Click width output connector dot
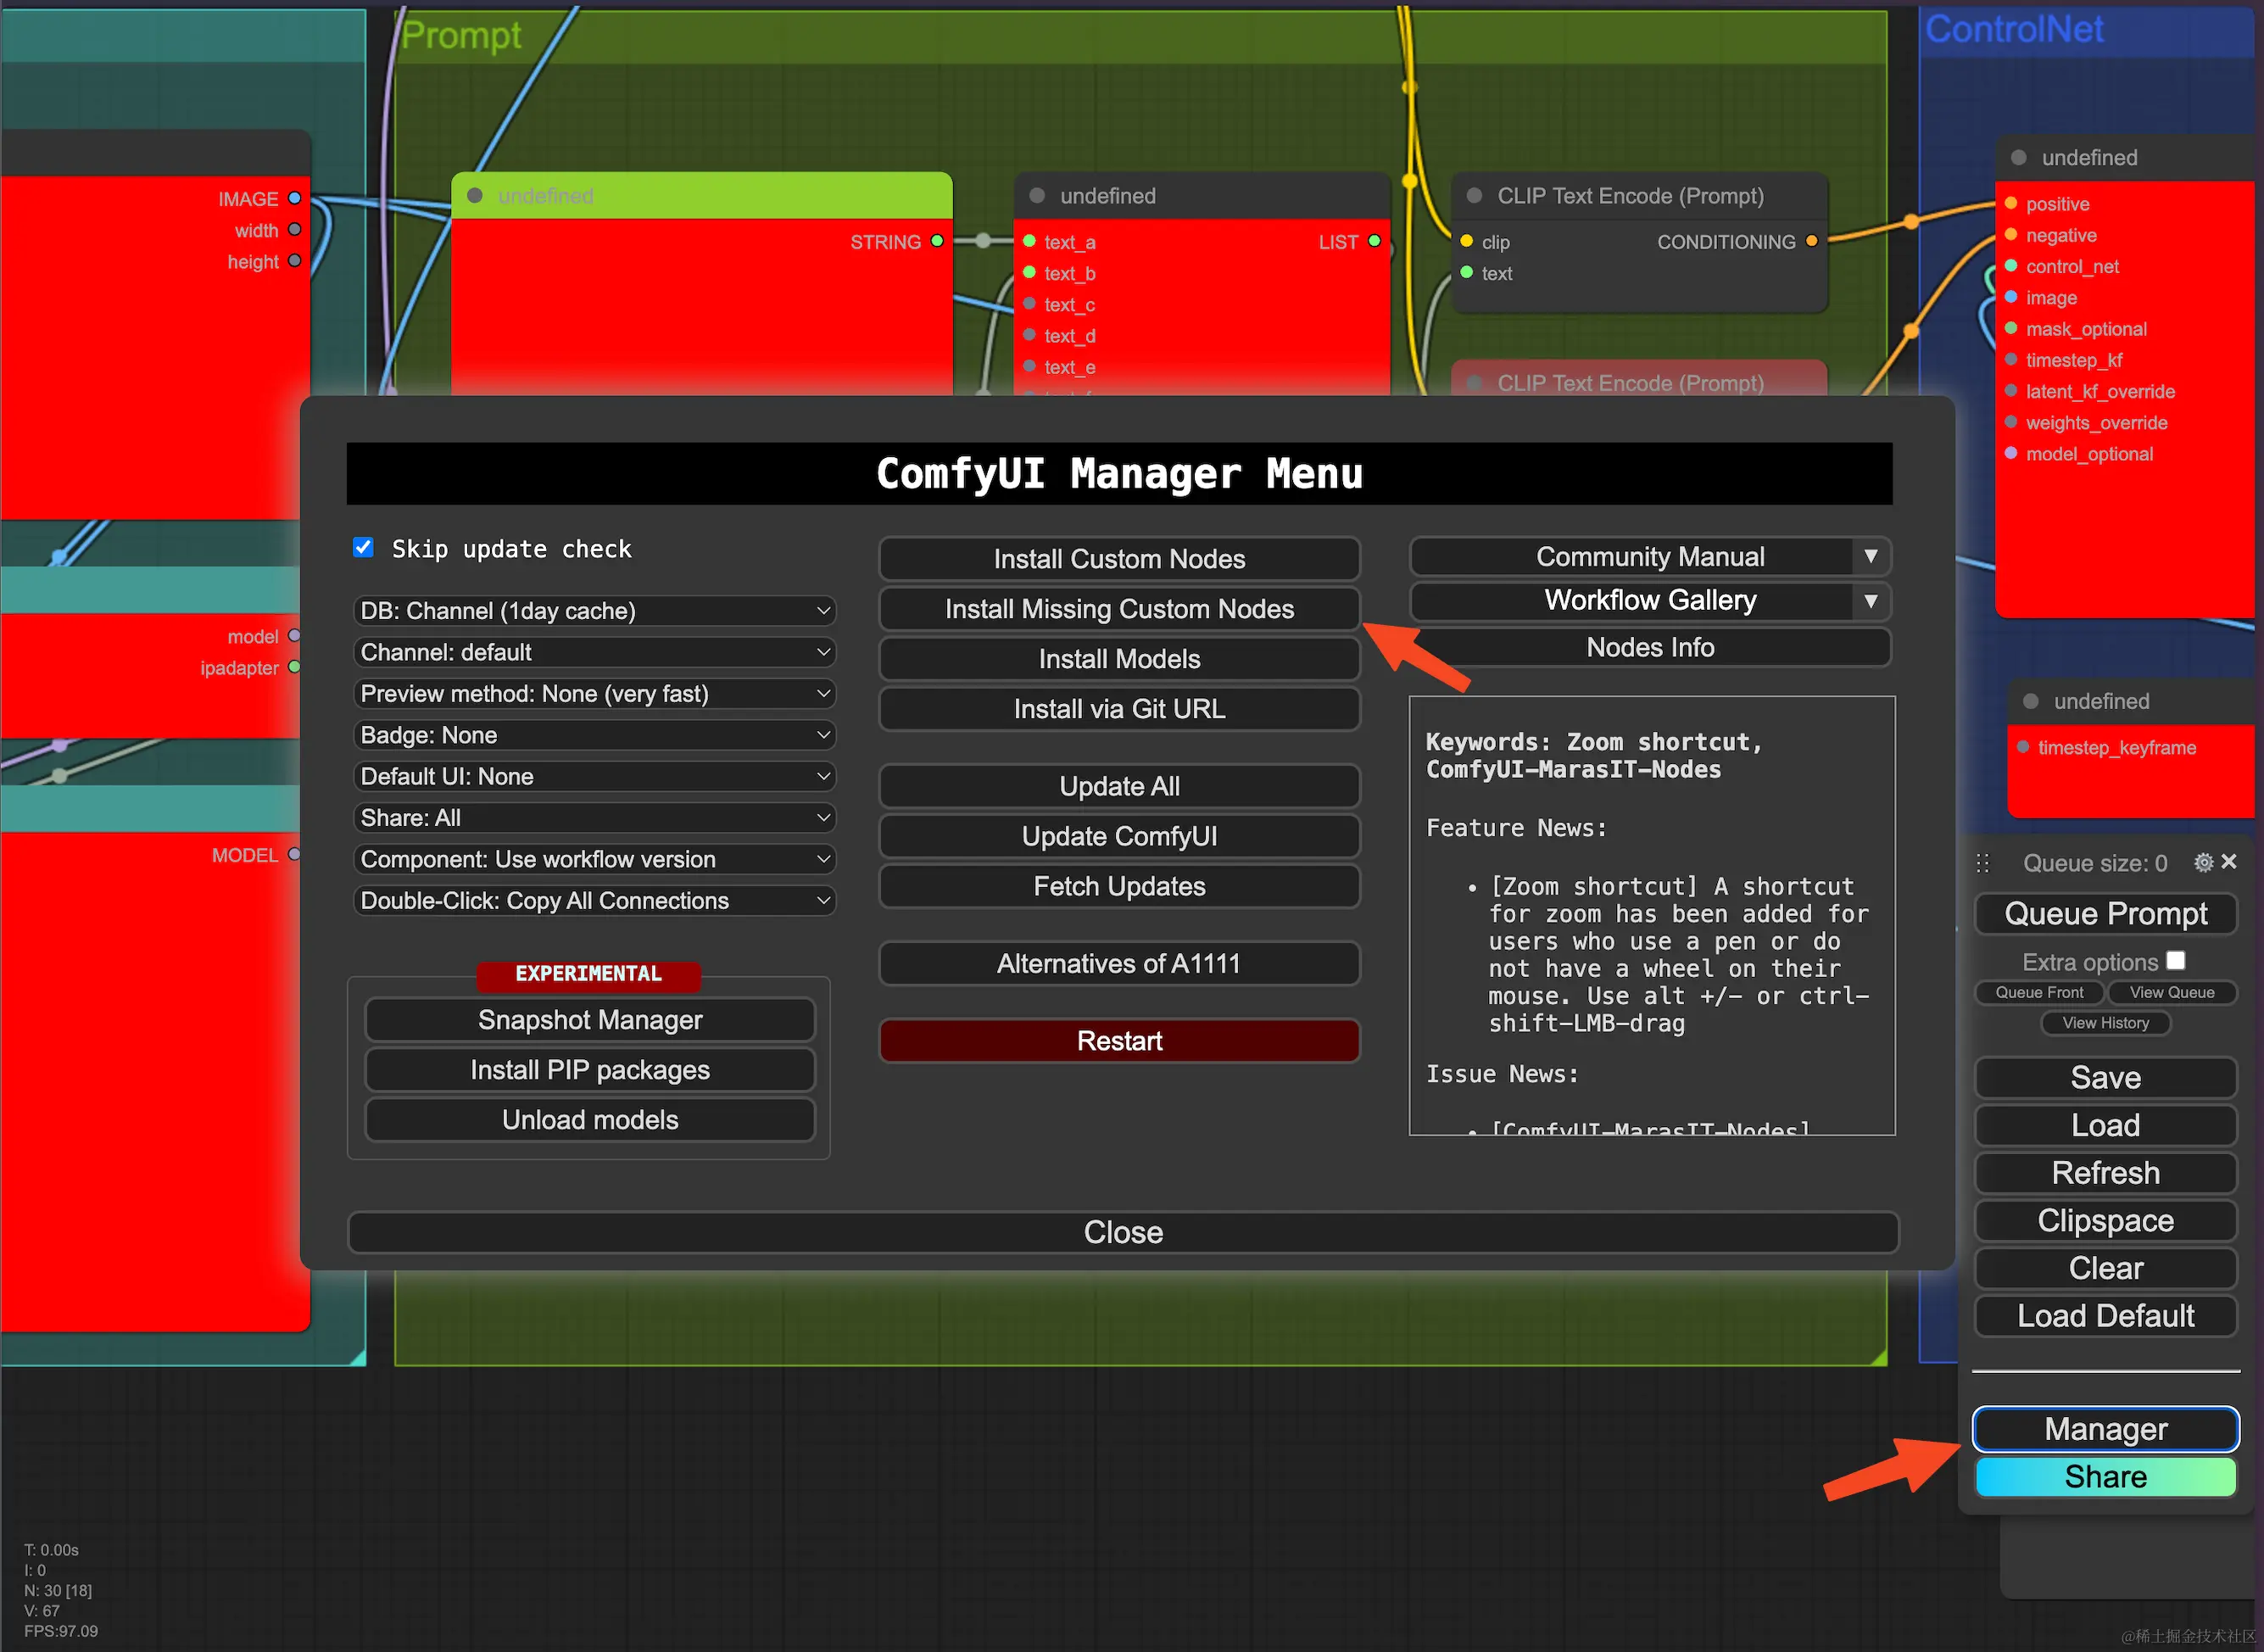 click(294, 229)
